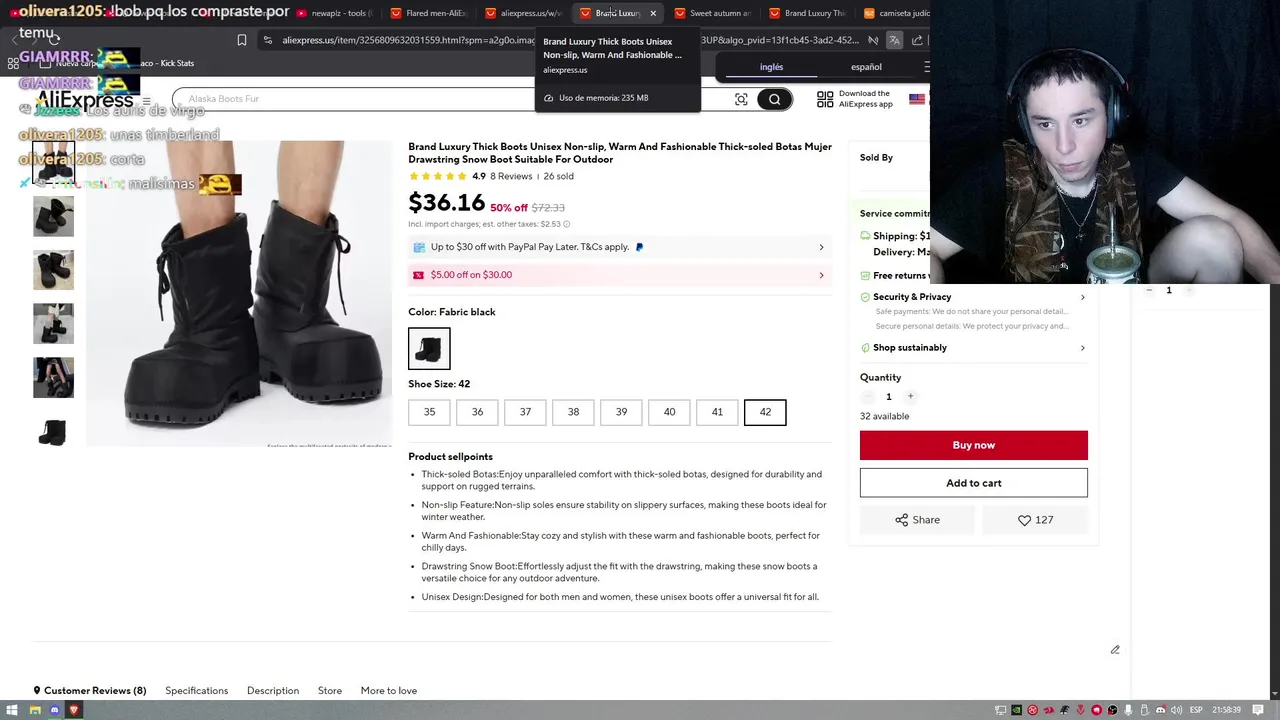Open Specifications tab
This screenshot has width=1280, height=720.
pyautogui.click(x=196, y=691)
